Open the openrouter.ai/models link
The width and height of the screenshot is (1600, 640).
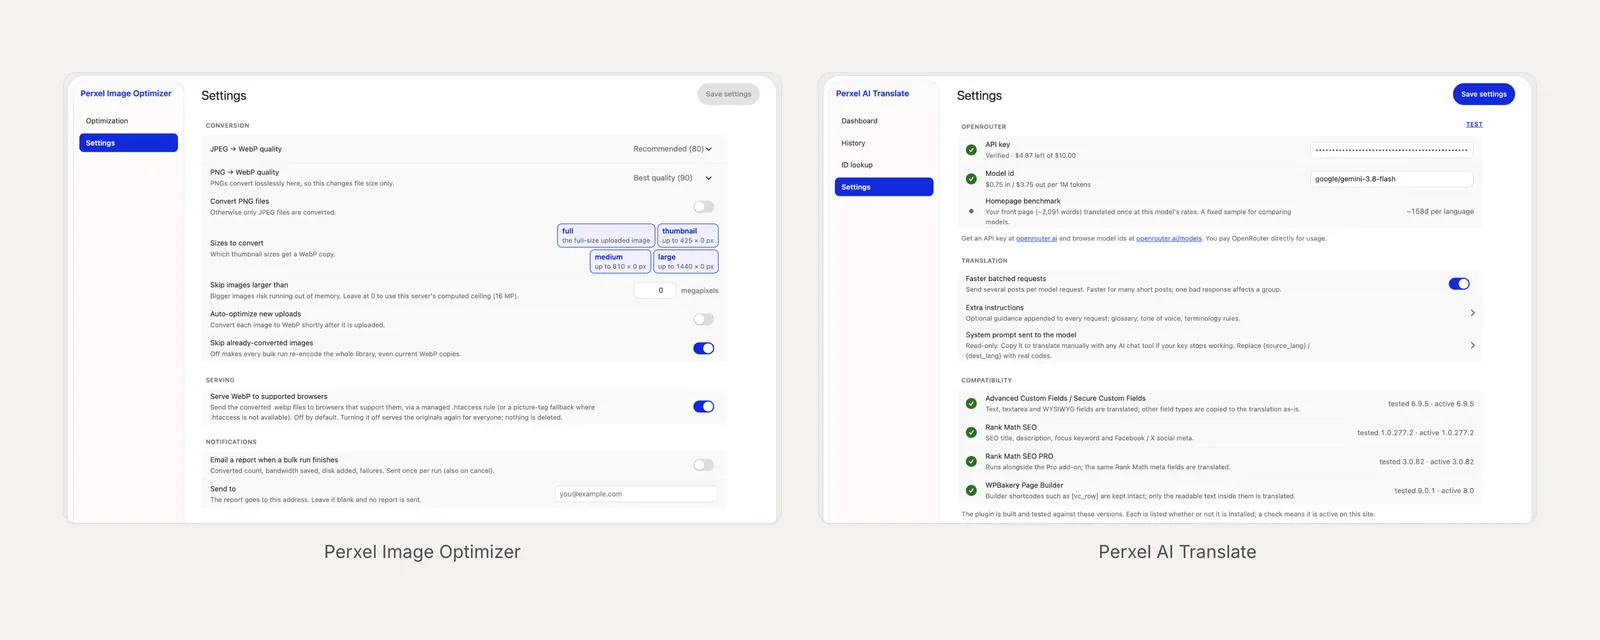point(1168,238)
